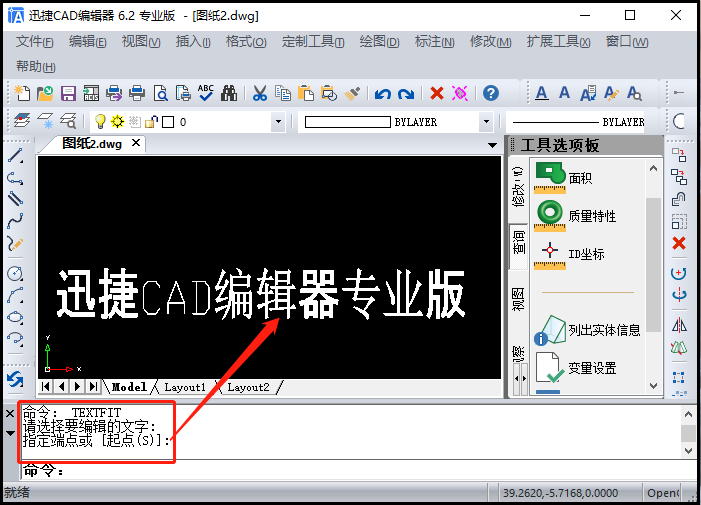The height and width of the screenshot is (505, 701).
Task: Select the Ellipse draw tool
Action: [15, 317]
